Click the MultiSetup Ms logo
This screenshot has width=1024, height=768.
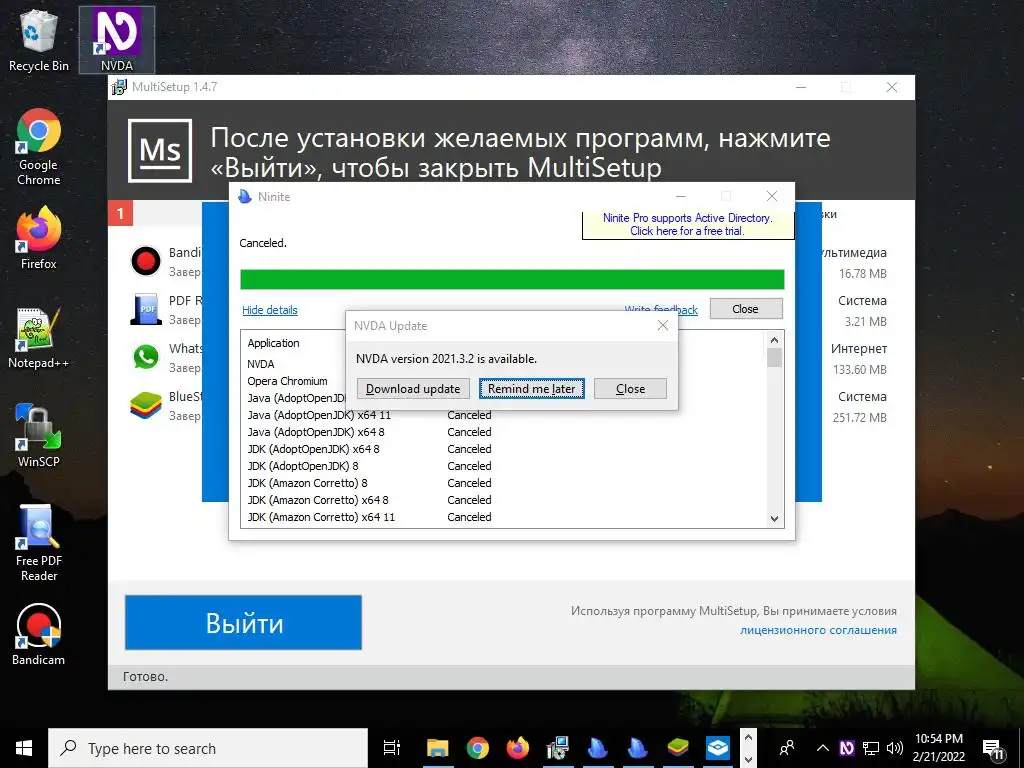click(160, 151)
